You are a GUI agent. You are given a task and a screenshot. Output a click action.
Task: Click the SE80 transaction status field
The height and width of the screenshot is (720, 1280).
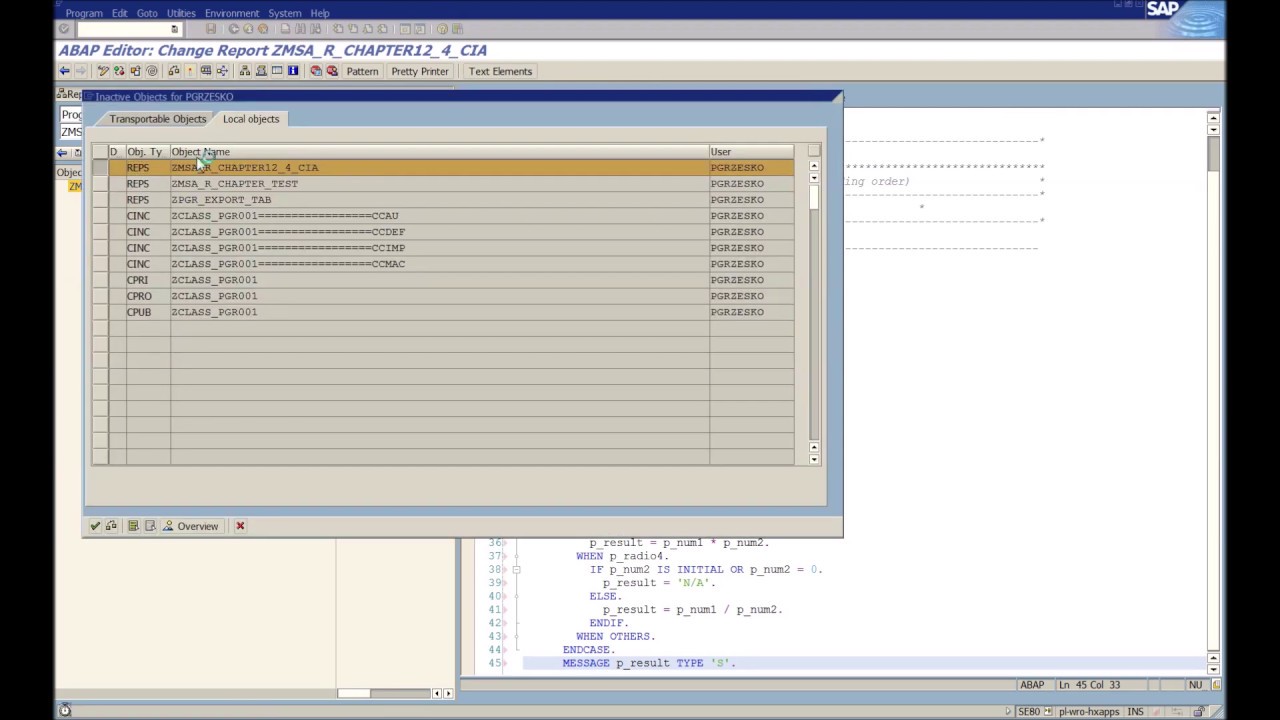pyautogui.click(x=1028, y=712)
